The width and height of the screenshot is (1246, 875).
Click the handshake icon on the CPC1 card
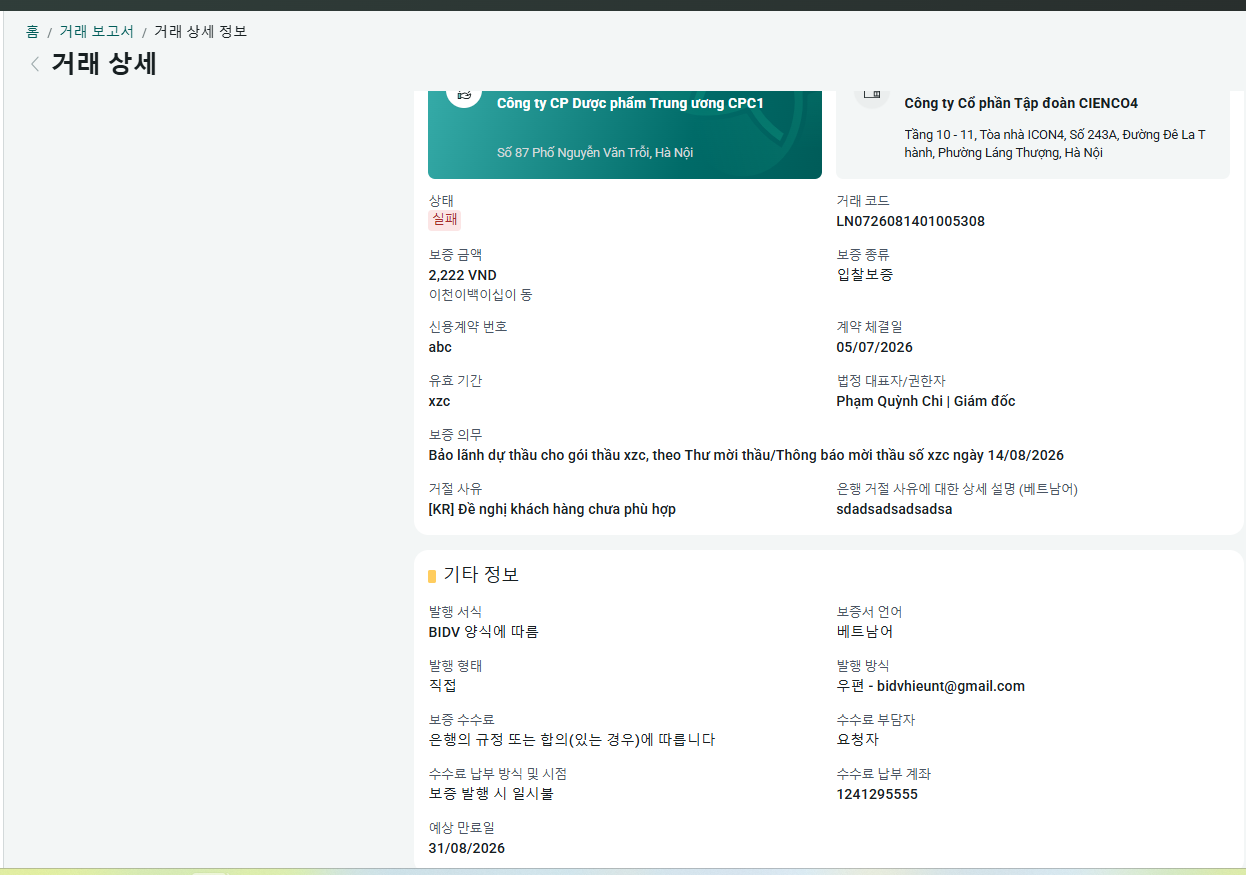[x=463, y=93]
